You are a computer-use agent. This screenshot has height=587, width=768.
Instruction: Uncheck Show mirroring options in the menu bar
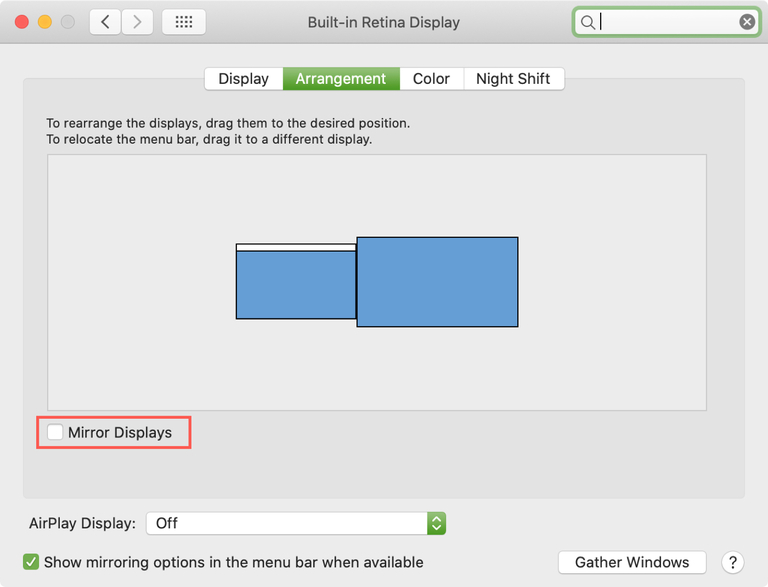tap(31, 562)
